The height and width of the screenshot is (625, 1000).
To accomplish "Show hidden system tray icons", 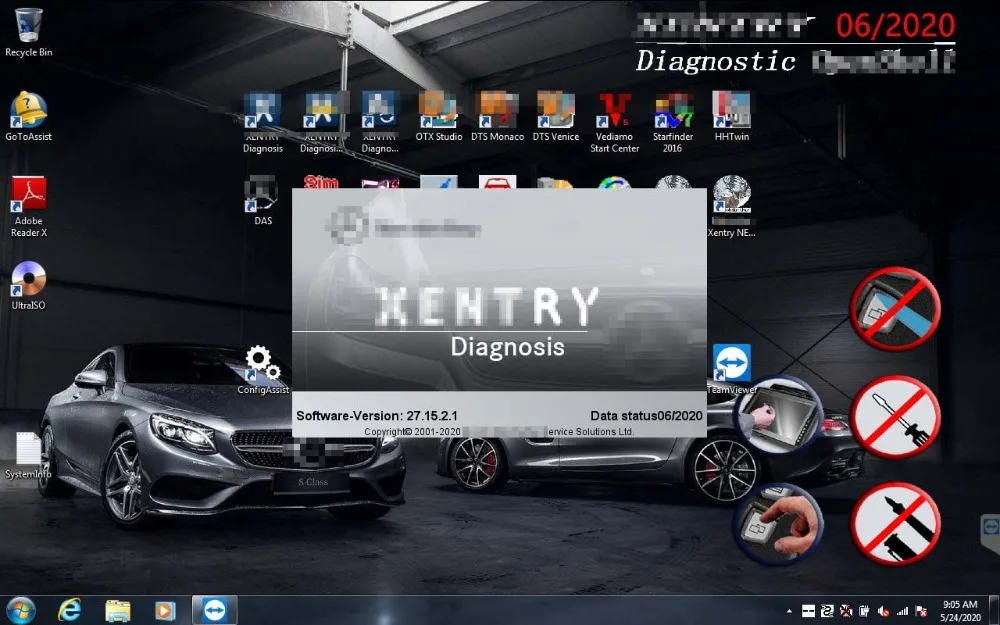I will pos(790,611).
